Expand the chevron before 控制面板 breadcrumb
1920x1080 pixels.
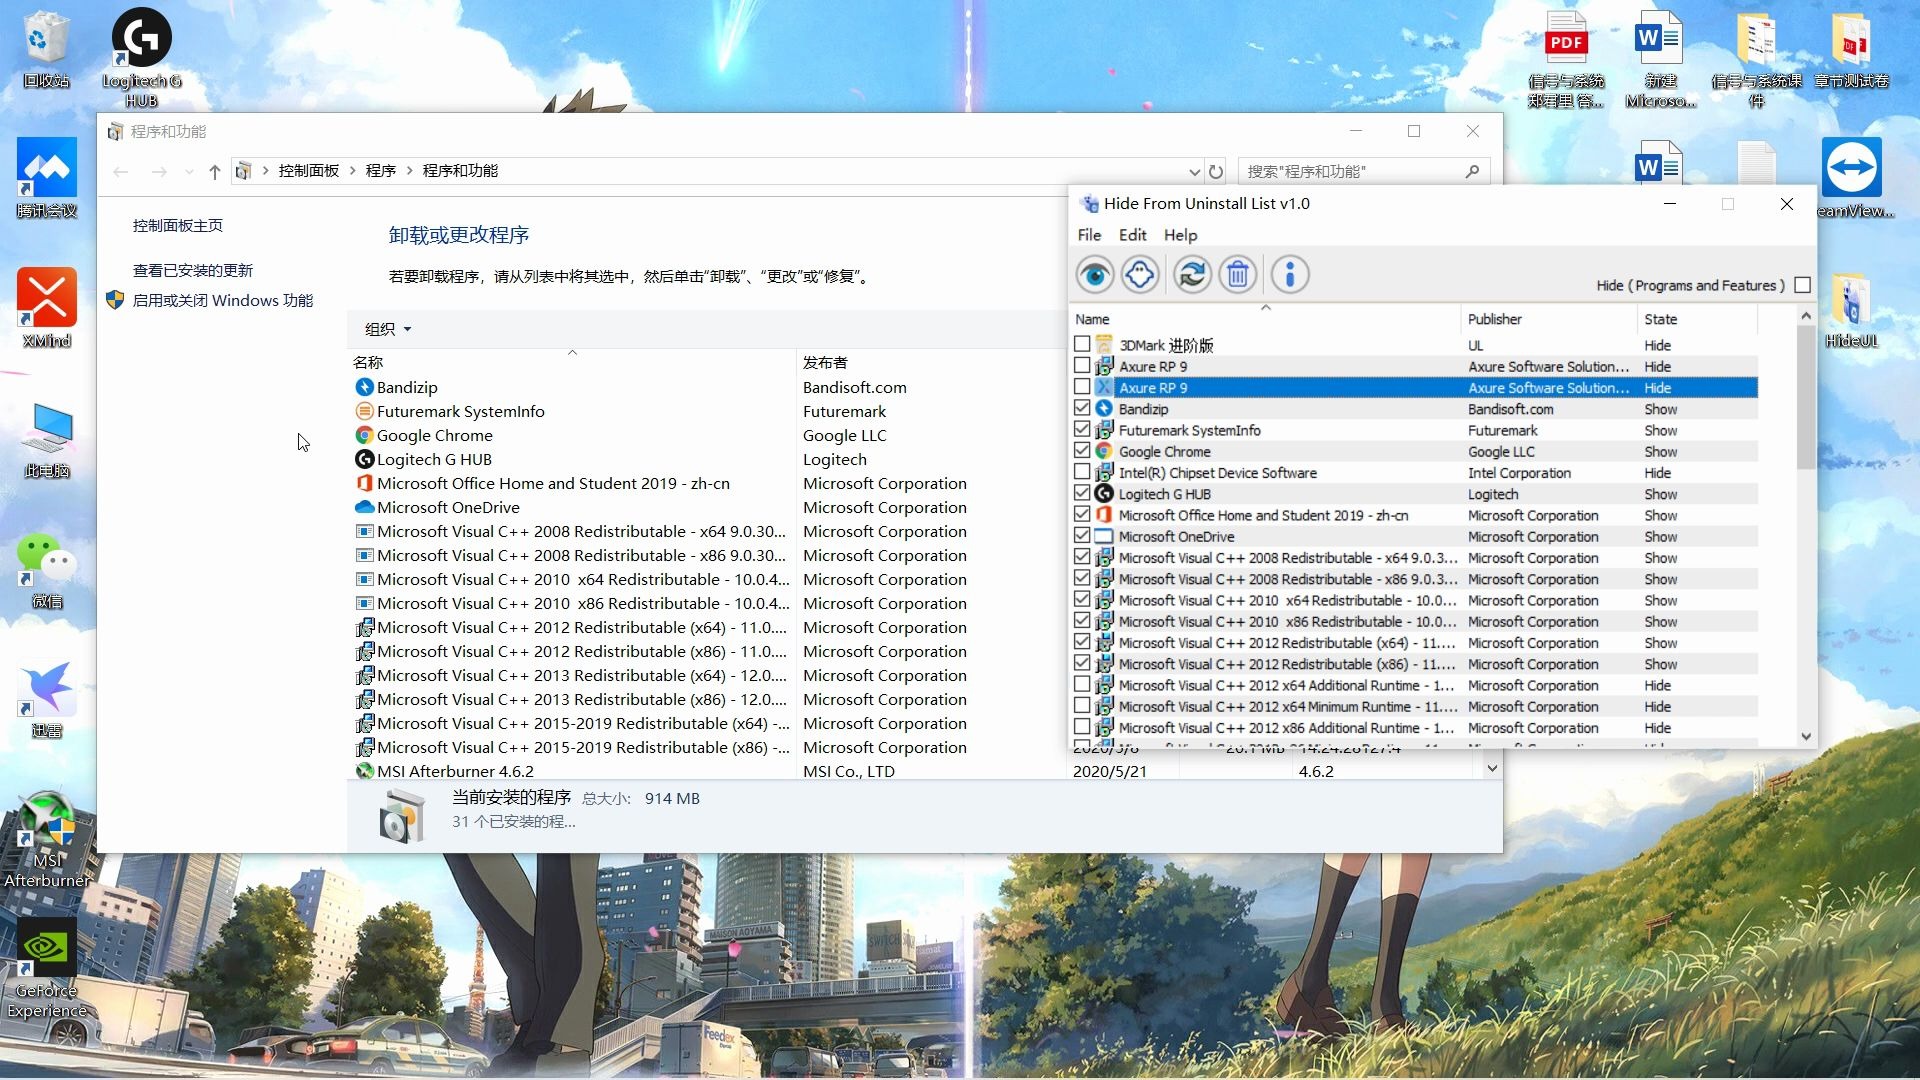[266, 171]
